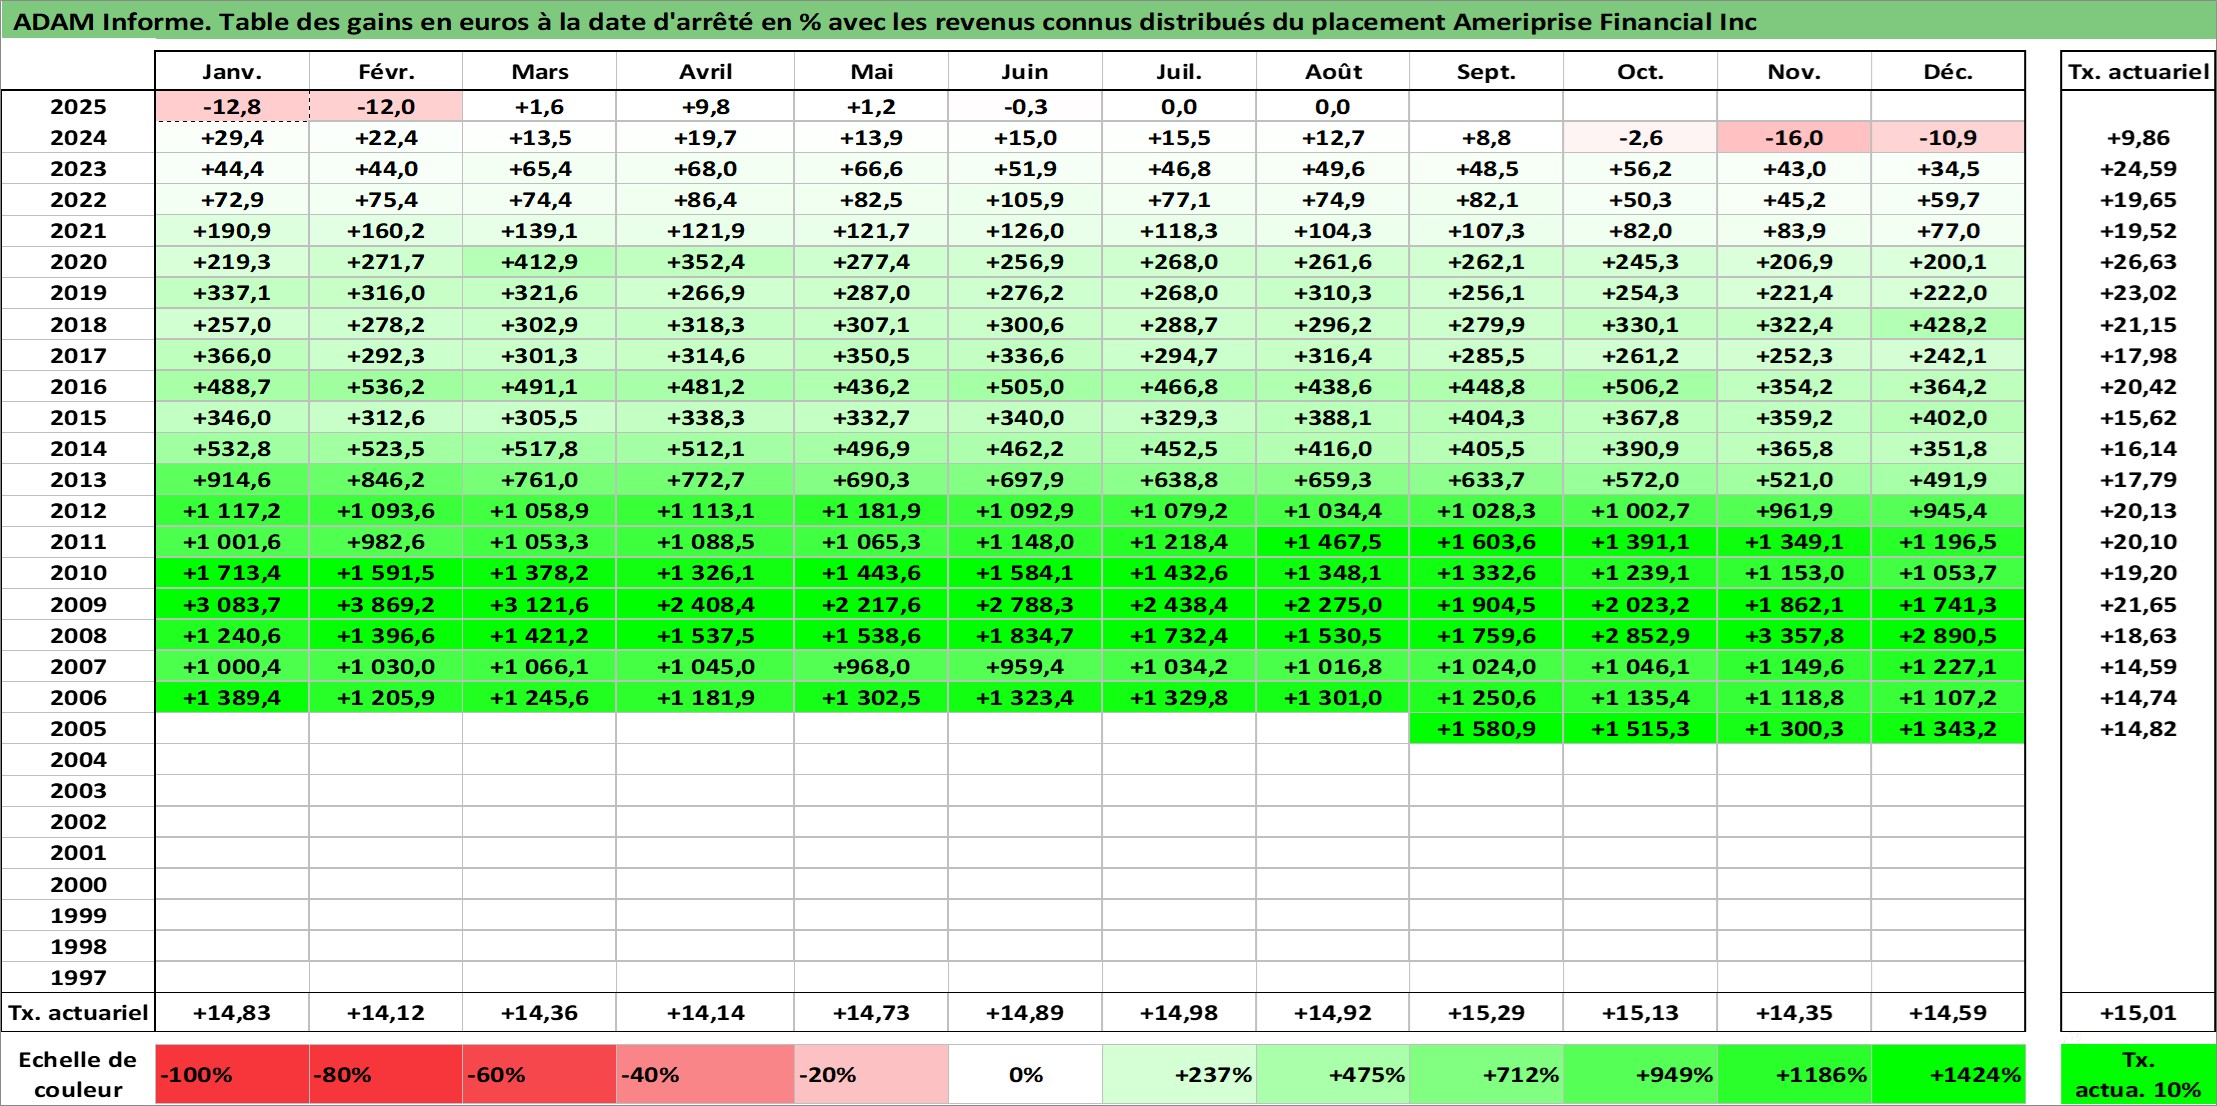This screenshot has height=1106, width=2217.
Task: Select the +14,59 December actuarial rate
Action: pyautogui.click(x=1948, y=1013)
